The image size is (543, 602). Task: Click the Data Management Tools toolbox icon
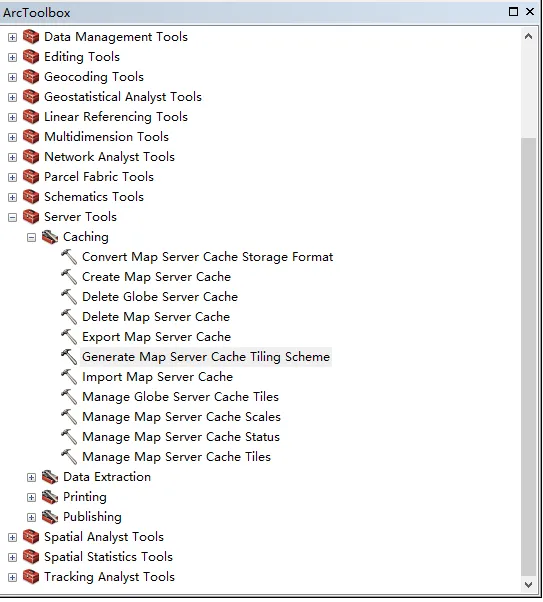pyautogui.click(x=31, y=37)
